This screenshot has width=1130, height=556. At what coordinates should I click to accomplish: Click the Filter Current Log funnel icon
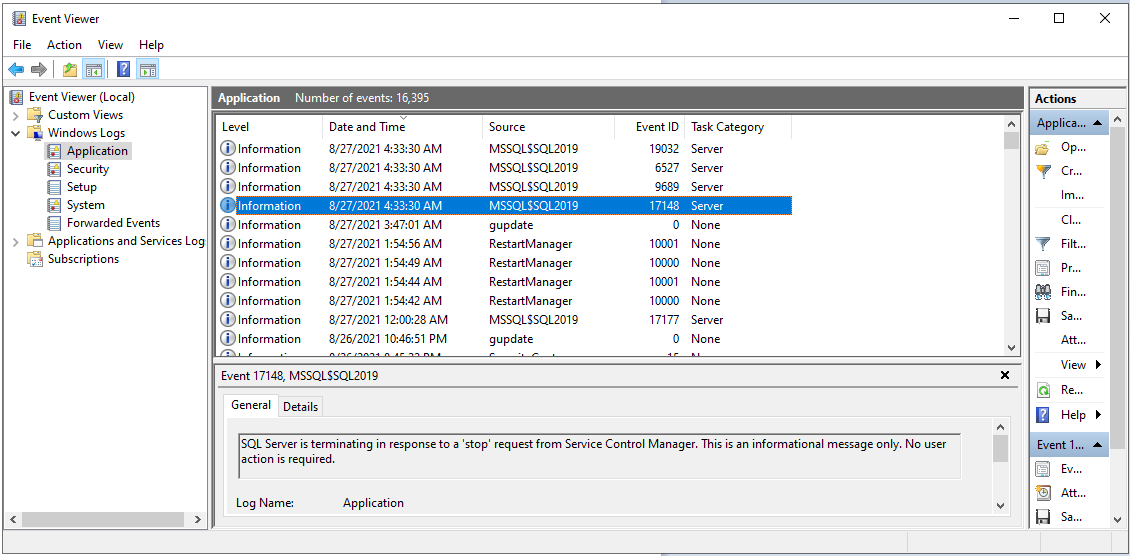click(x=1042, y=244)
